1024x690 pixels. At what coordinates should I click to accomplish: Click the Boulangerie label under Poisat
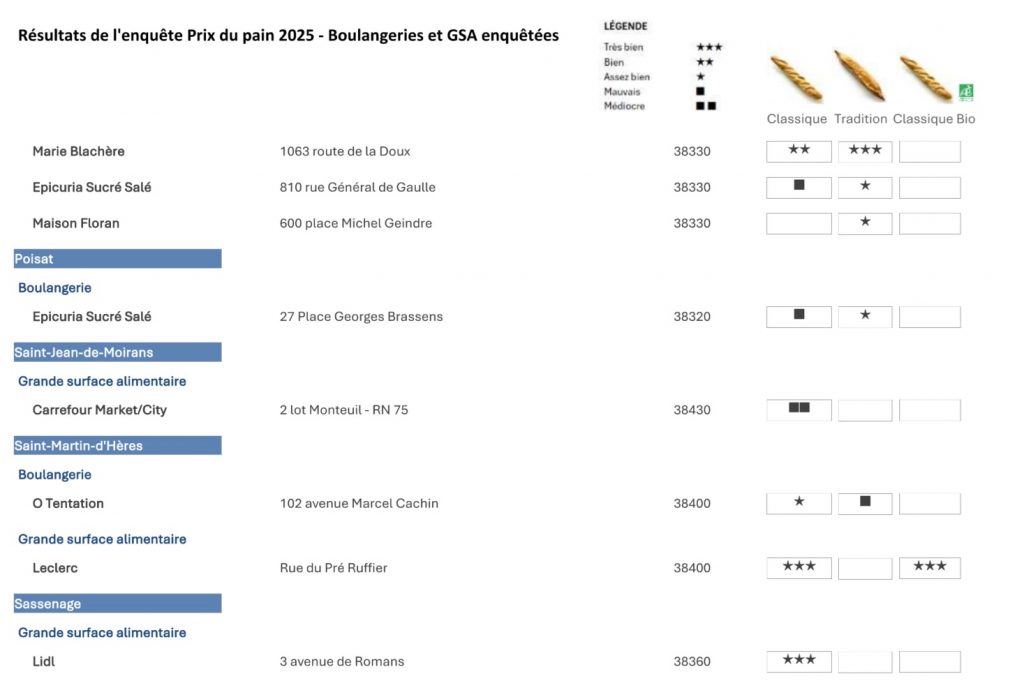(x=55, y=288)
